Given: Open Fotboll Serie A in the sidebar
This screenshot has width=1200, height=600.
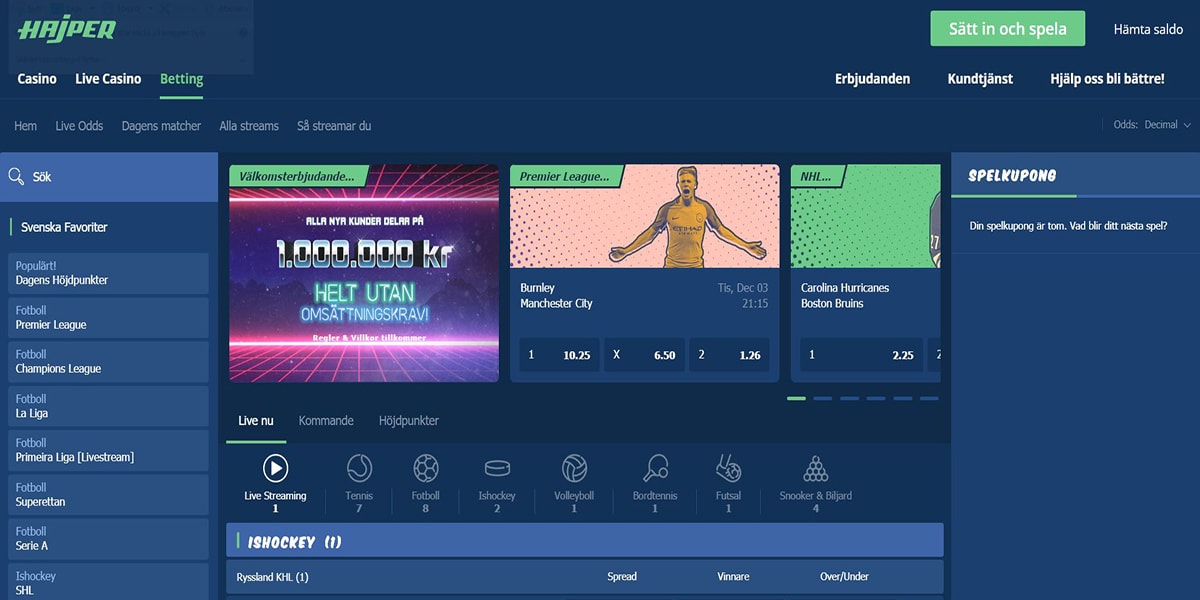Looking at the screenshot, I should click(109, 538).
